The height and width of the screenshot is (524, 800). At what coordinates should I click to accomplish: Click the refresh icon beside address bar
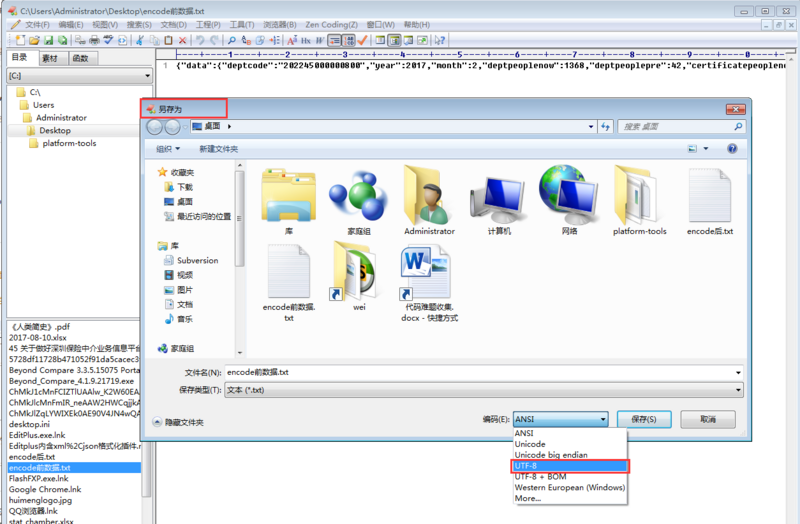click(605, 127)
